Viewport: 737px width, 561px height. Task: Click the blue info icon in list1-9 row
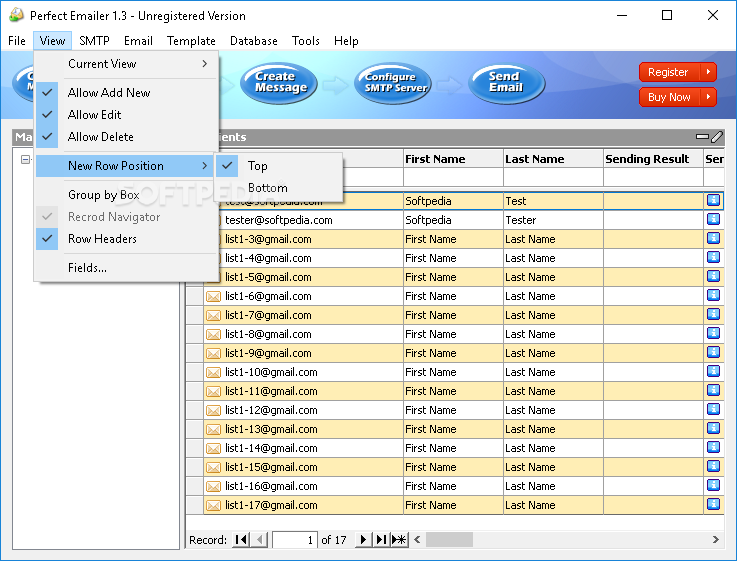[x=713, y=352]
